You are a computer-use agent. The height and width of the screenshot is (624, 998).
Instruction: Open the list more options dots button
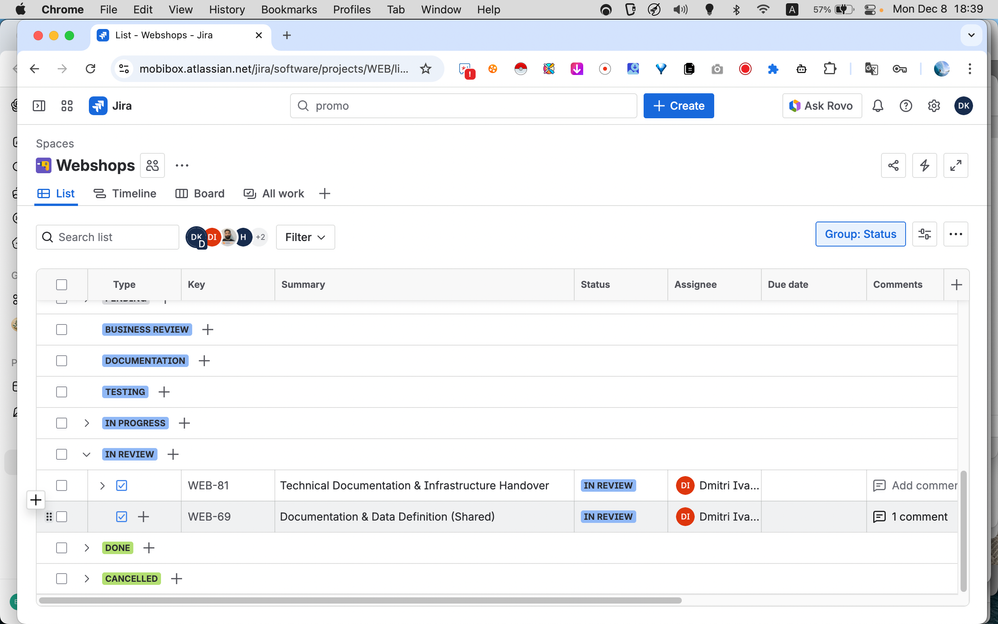pos(956,234)
